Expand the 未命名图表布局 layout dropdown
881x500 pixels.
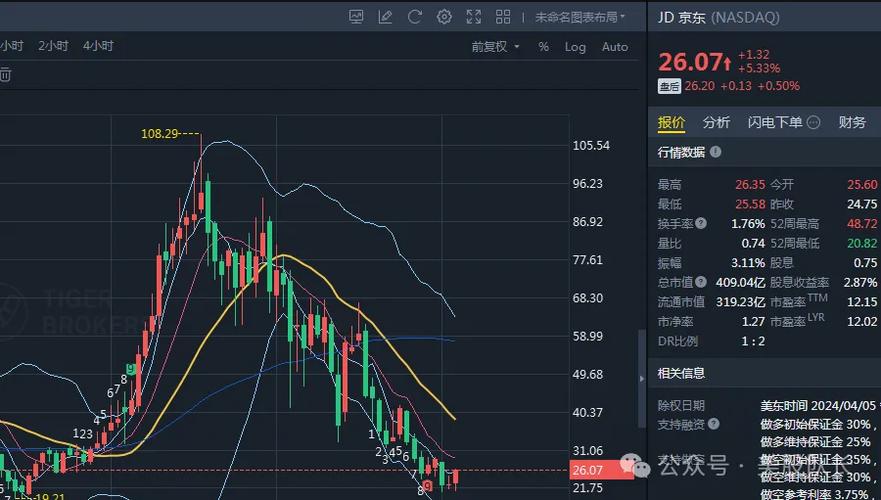click(x=580, y=17)
